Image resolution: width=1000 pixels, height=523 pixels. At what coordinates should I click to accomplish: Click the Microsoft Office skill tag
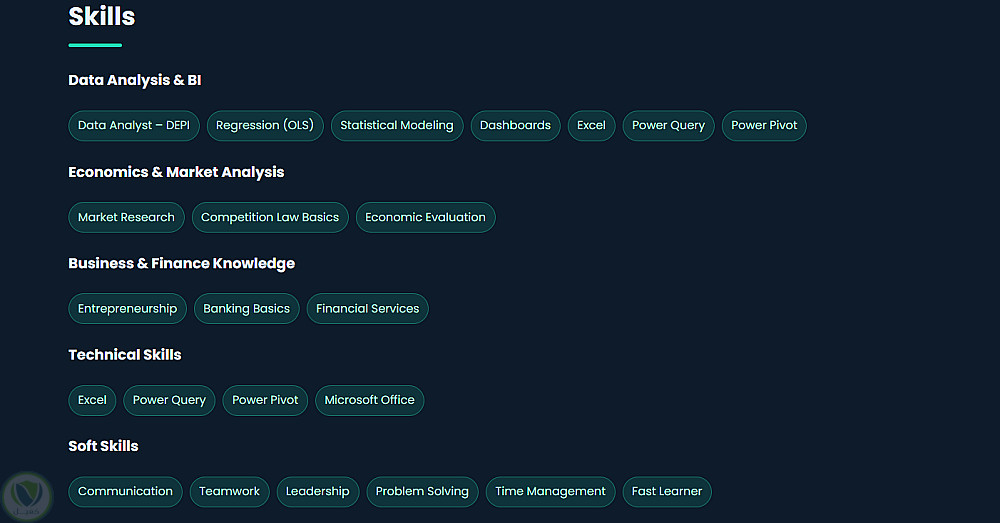coord(369,400)
